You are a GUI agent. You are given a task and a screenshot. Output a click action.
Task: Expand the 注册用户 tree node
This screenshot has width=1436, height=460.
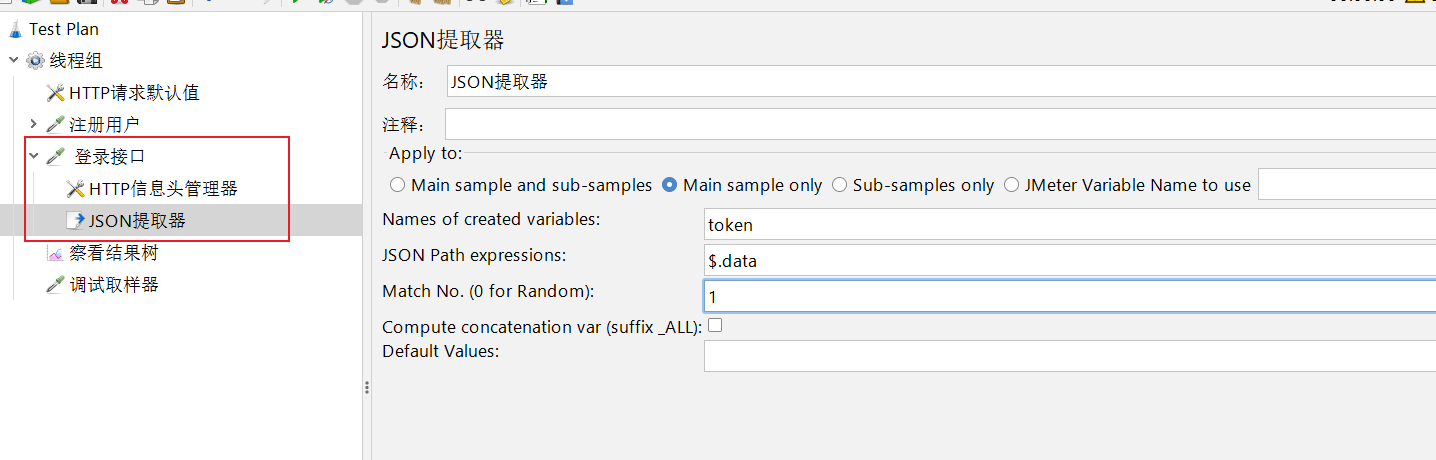[33, 125]
